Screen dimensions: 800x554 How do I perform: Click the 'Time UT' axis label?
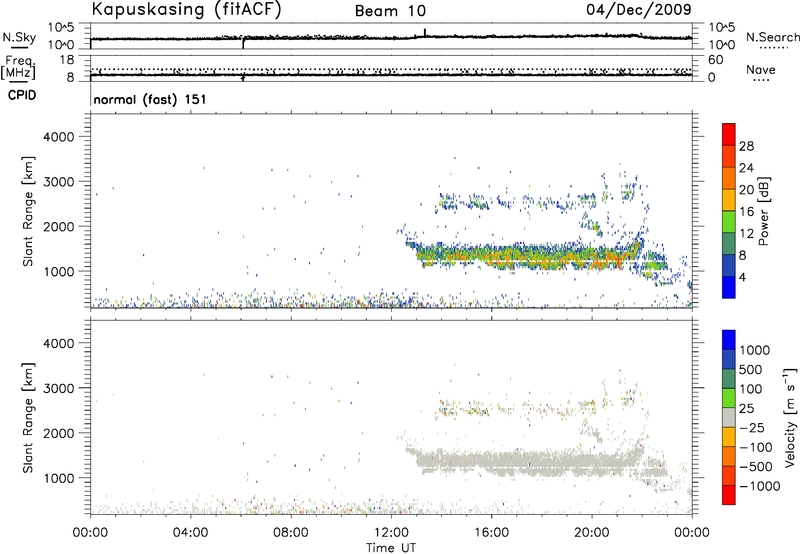391,548
